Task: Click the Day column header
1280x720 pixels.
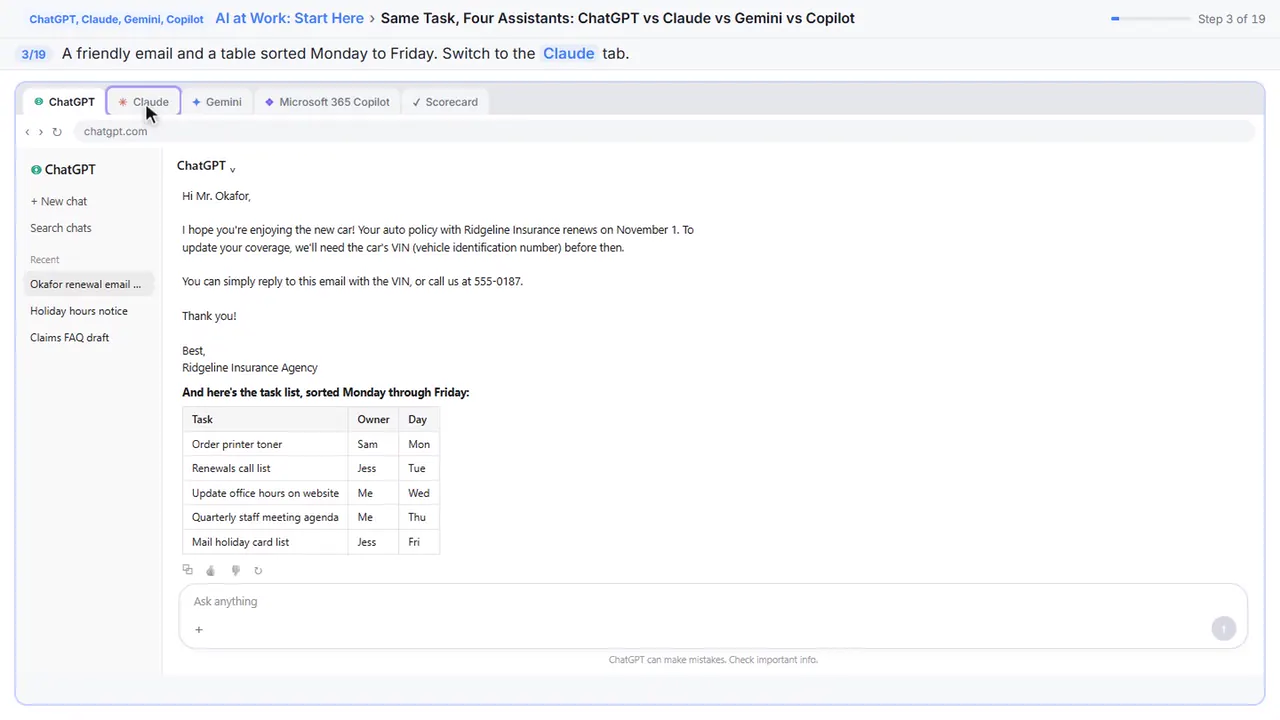Action: 418,420
